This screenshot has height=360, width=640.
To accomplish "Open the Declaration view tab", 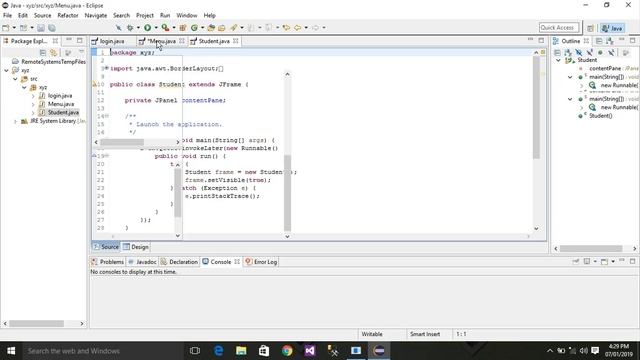I will (179, 262).
